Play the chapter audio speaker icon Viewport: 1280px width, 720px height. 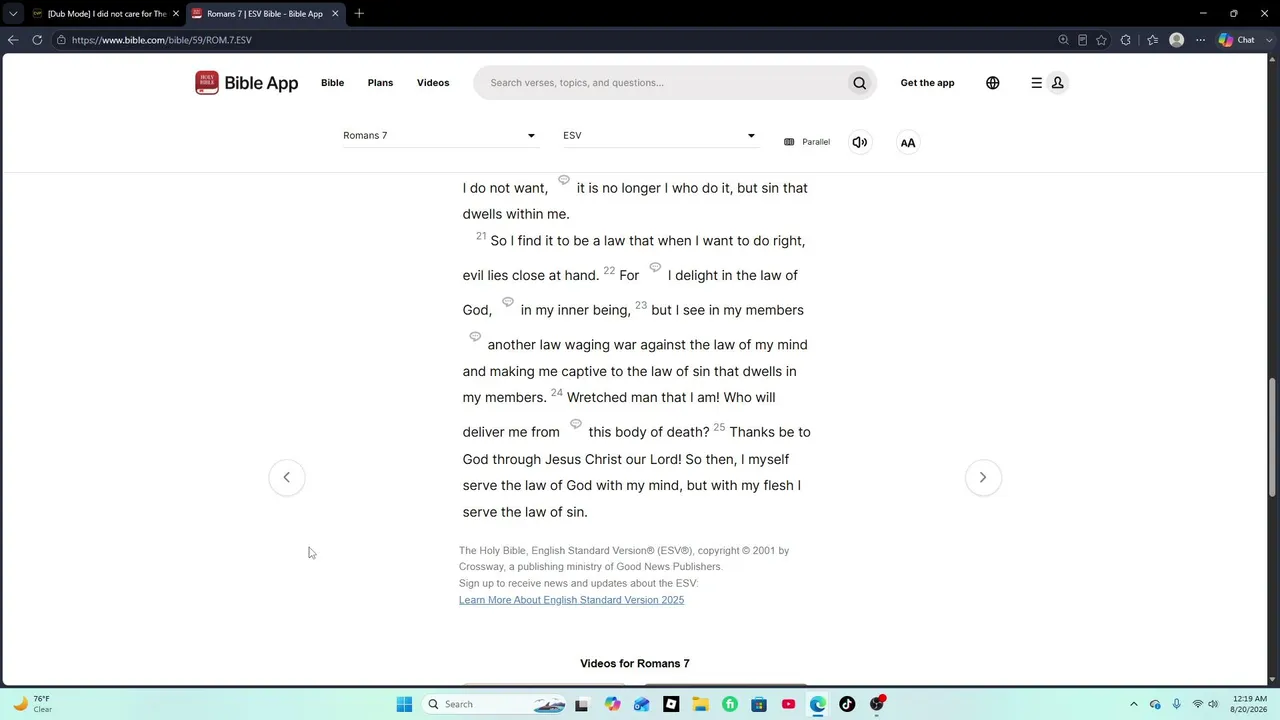[x=859, y=142]
